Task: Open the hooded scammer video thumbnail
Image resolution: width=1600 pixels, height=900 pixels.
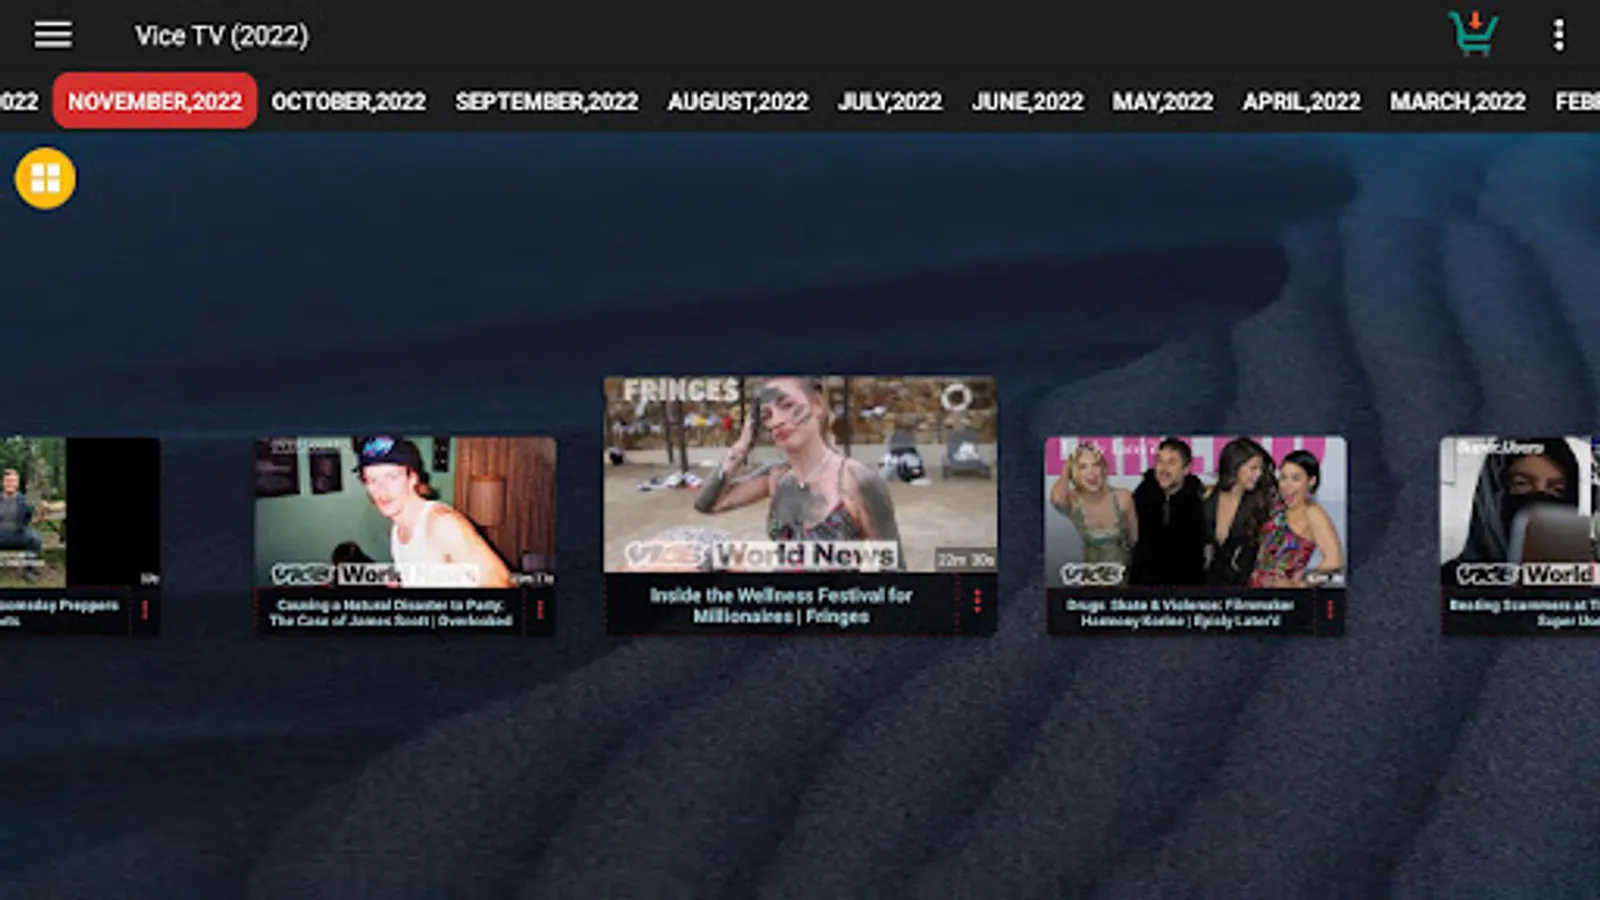Action: 1520,511
